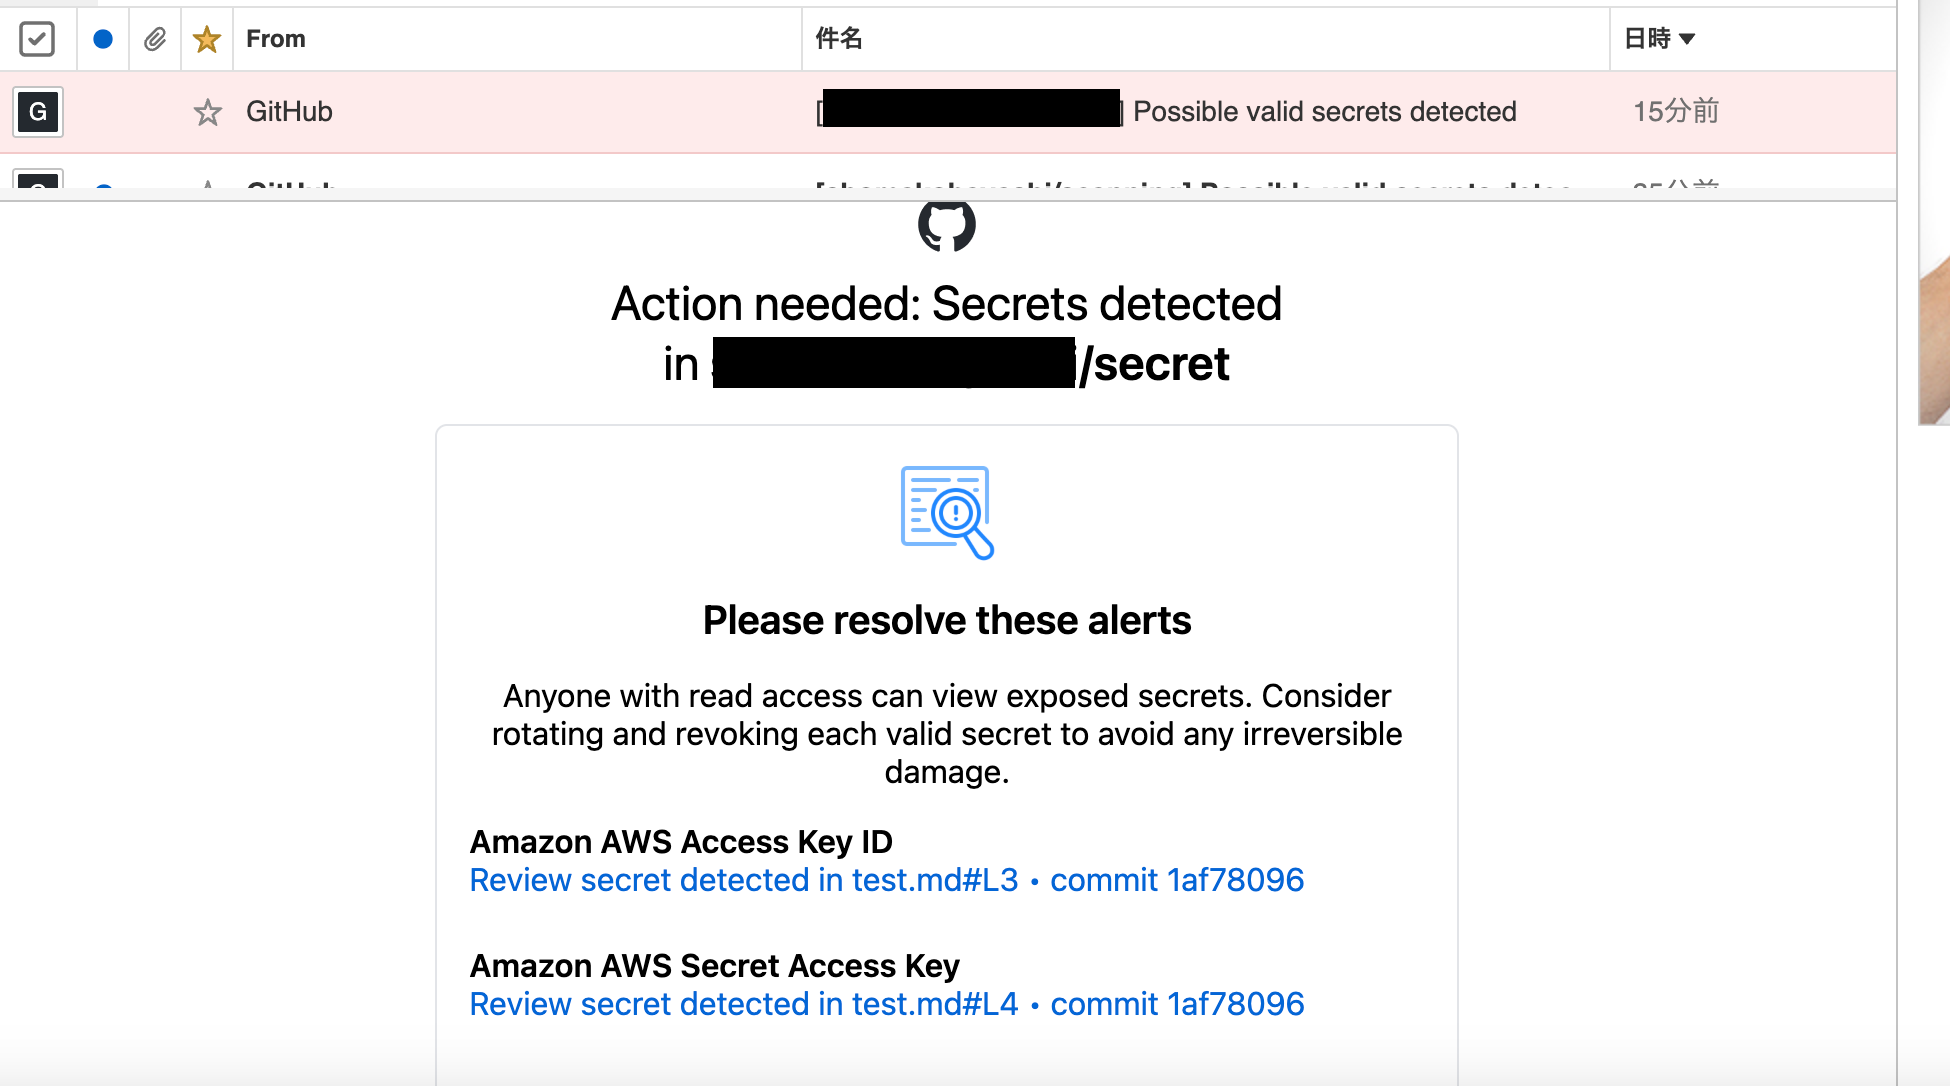Open commit 1af78096 link for Access Key ID
Viewport: 1950px width, 1086px height.
(x=1177, y=880)
